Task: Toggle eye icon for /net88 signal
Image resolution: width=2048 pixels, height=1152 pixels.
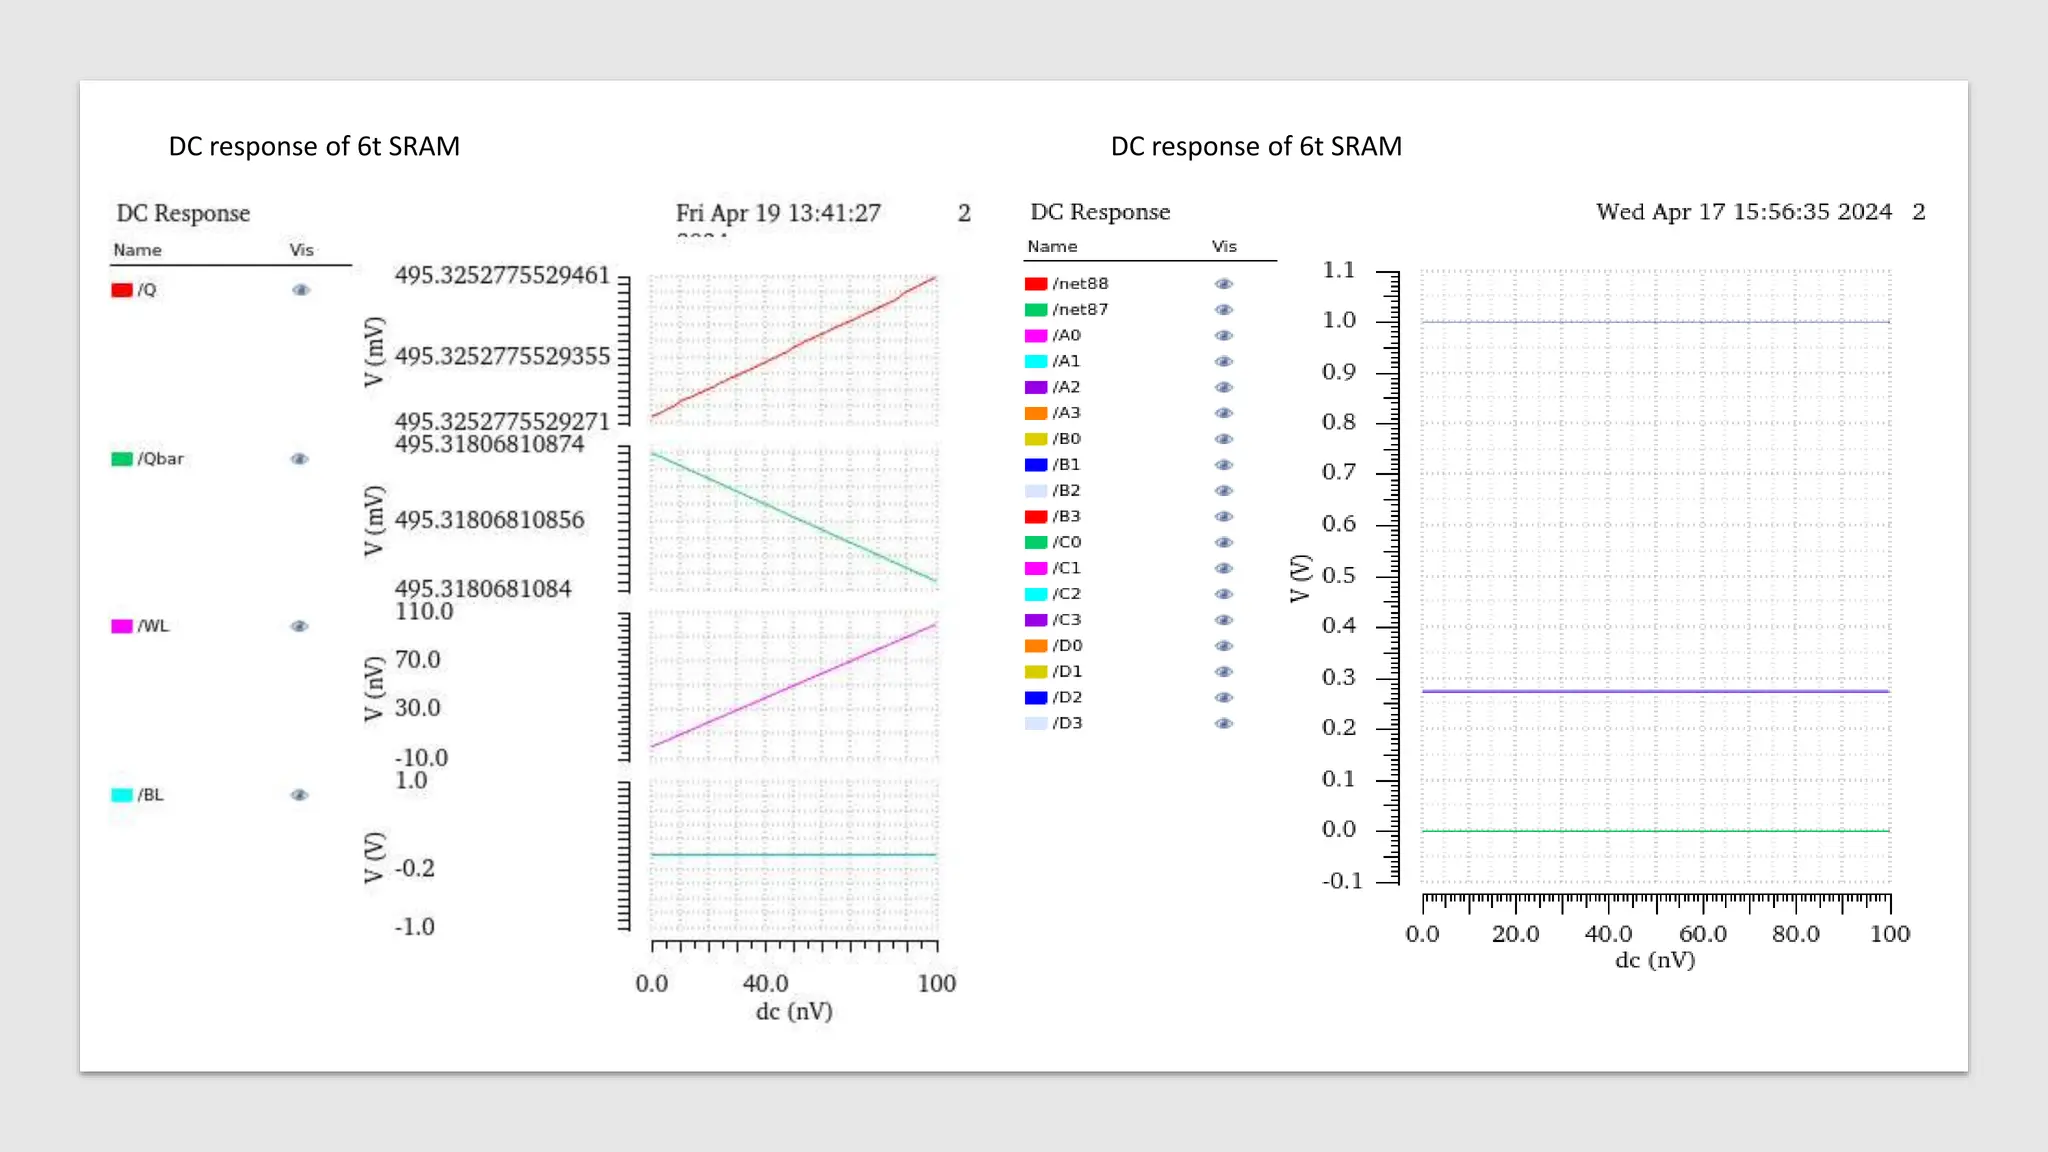Action: click(1224, 284)
